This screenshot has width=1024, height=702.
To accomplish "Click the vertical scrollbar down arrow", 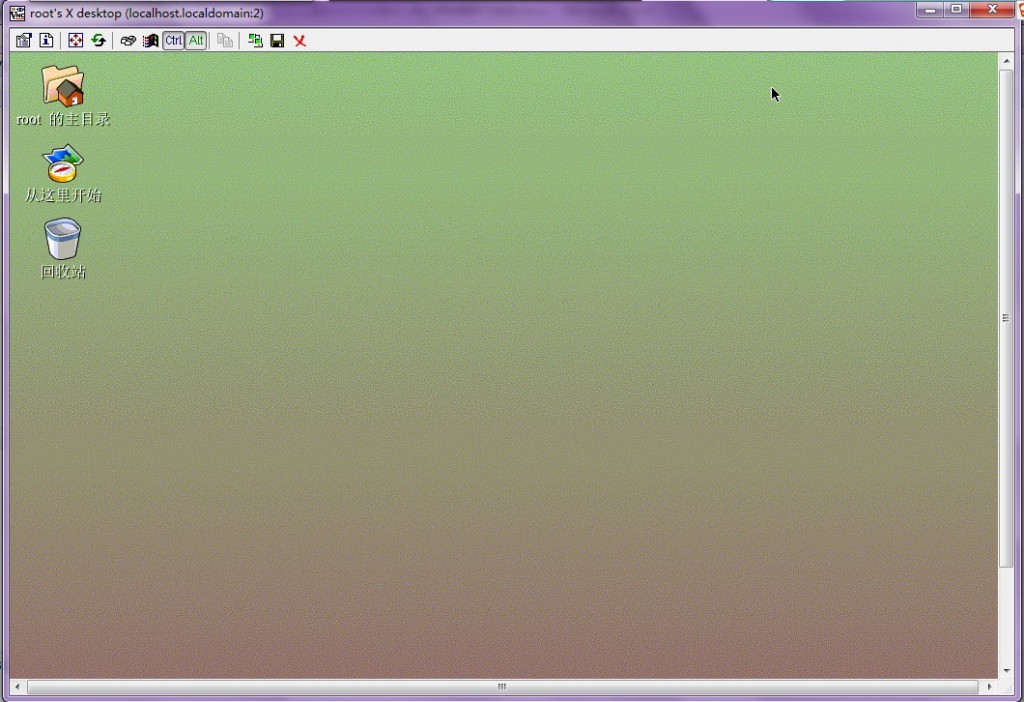I will click(1006, 671).
